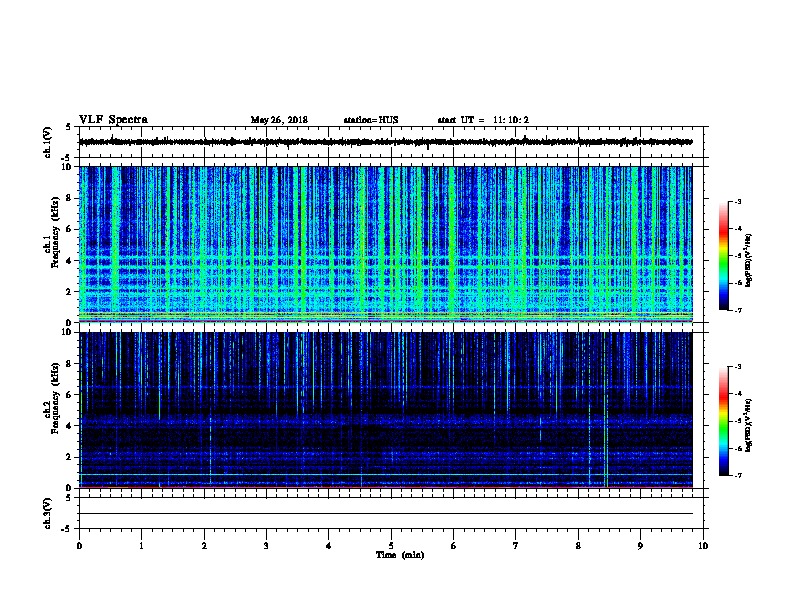
Task: Click the "-3" label on the upper color bar
Action: coord(737,201)
